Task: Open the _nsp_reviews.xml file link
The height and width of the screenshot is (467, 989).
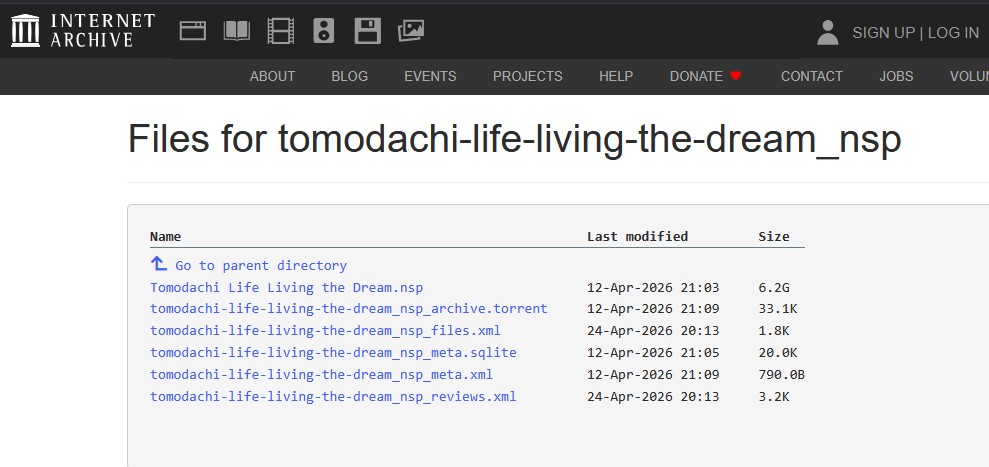Action: pos(333,397)
